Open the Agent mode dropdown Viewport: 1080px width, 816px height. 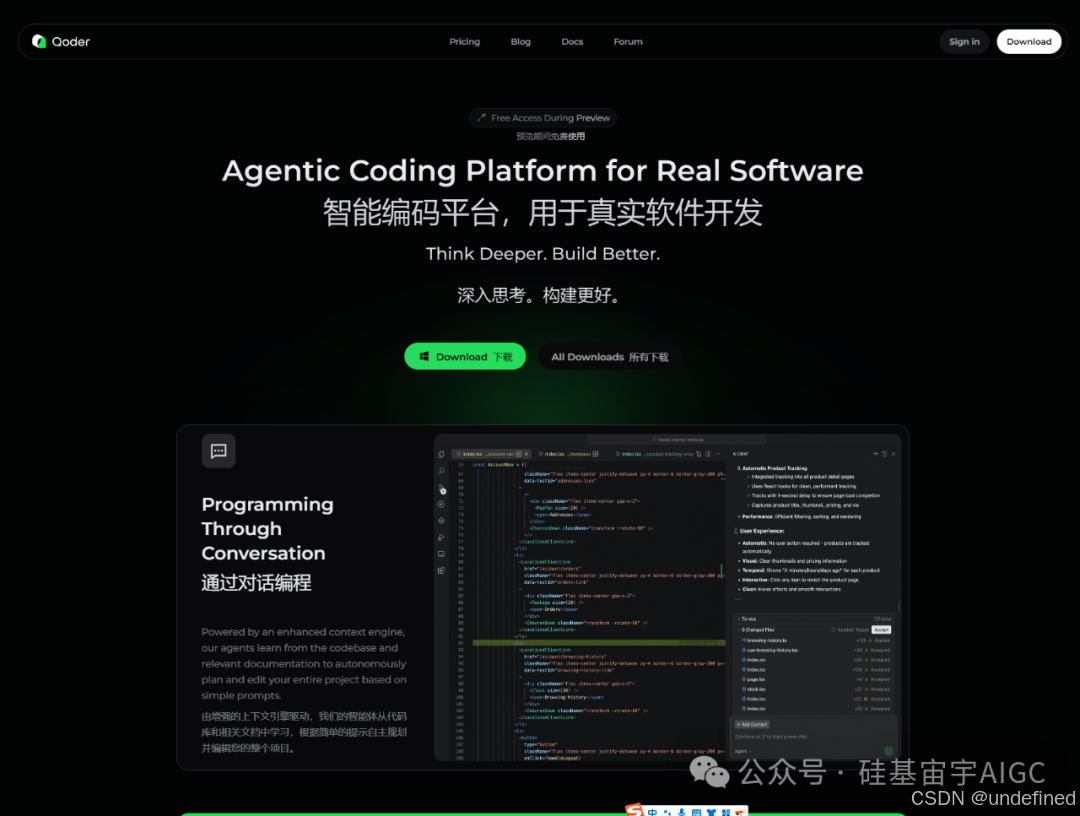tap(742, 751)
